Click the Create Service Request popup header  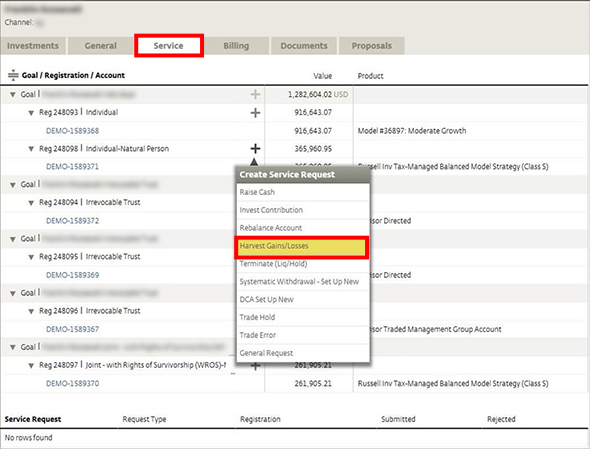(302, 175)
